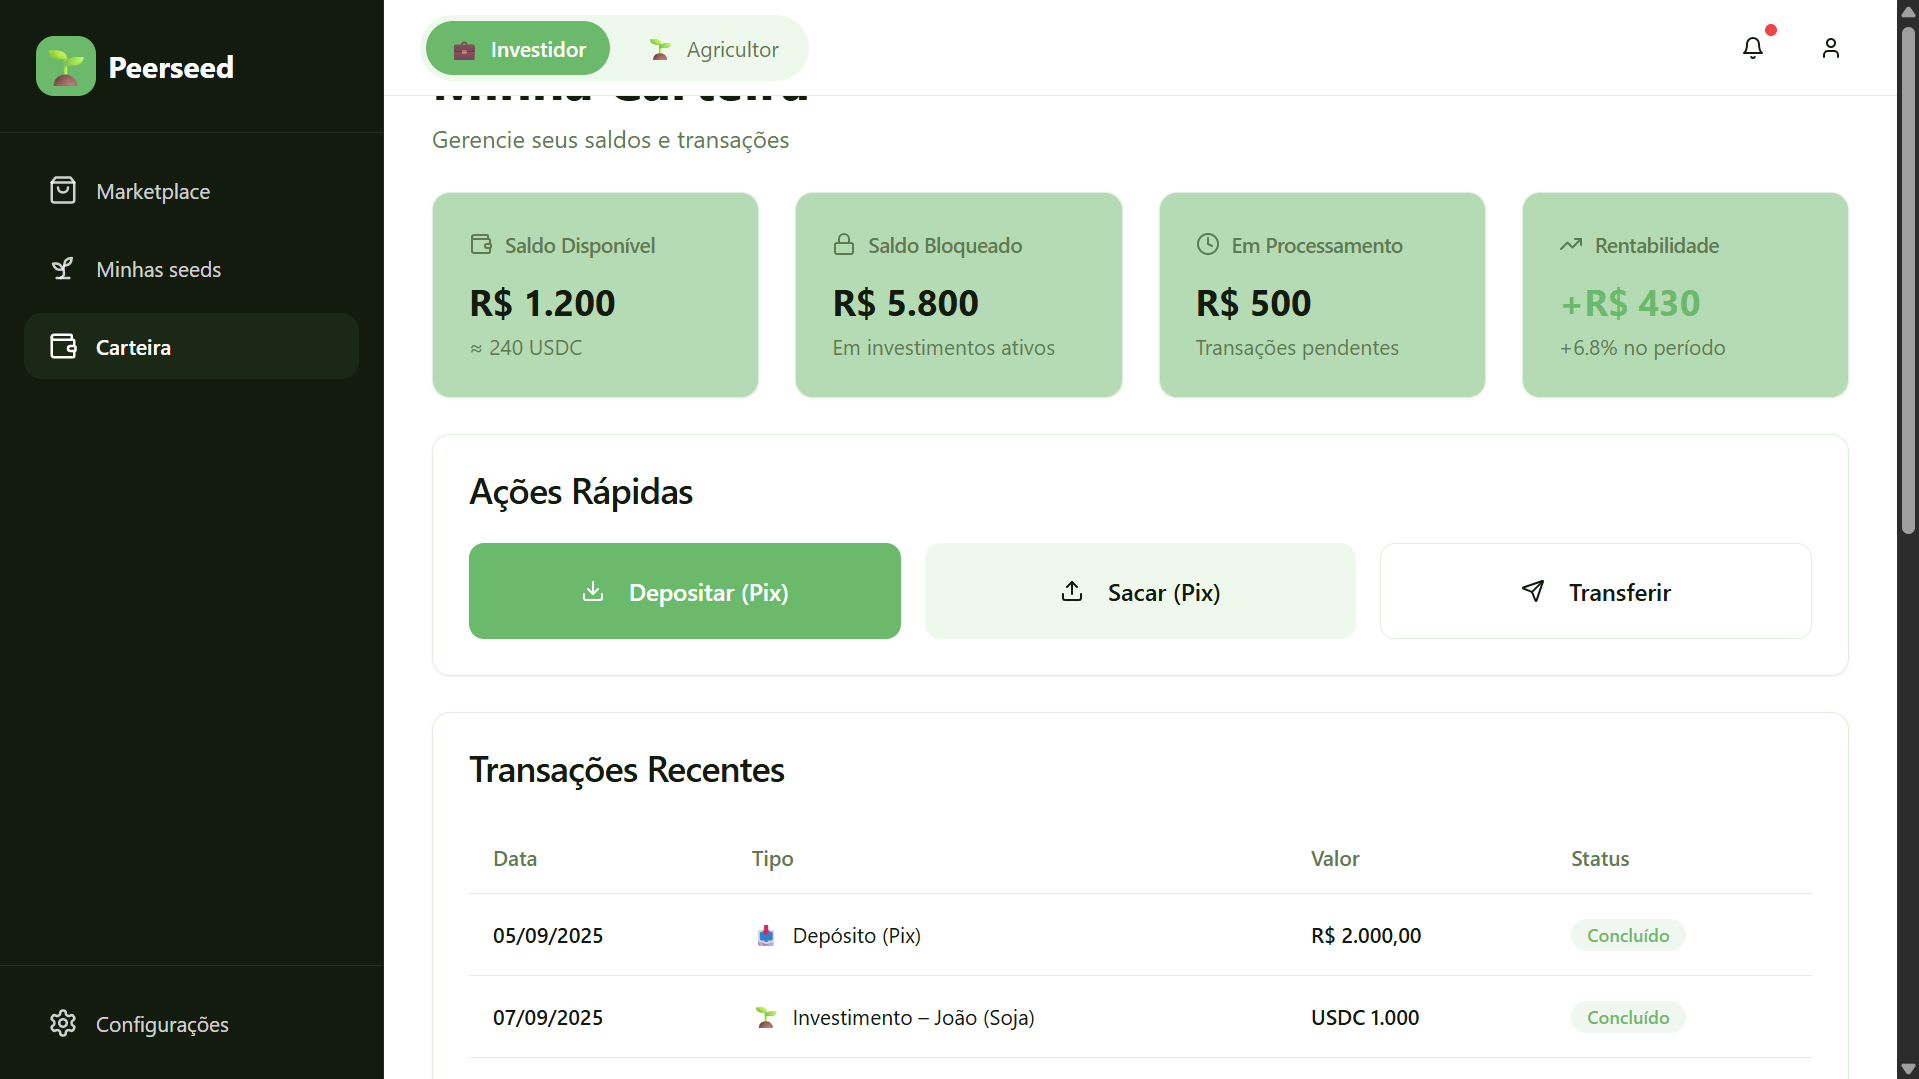Open the user profile icon
Viewport: 1919px width, 1079px height.
1830,48
